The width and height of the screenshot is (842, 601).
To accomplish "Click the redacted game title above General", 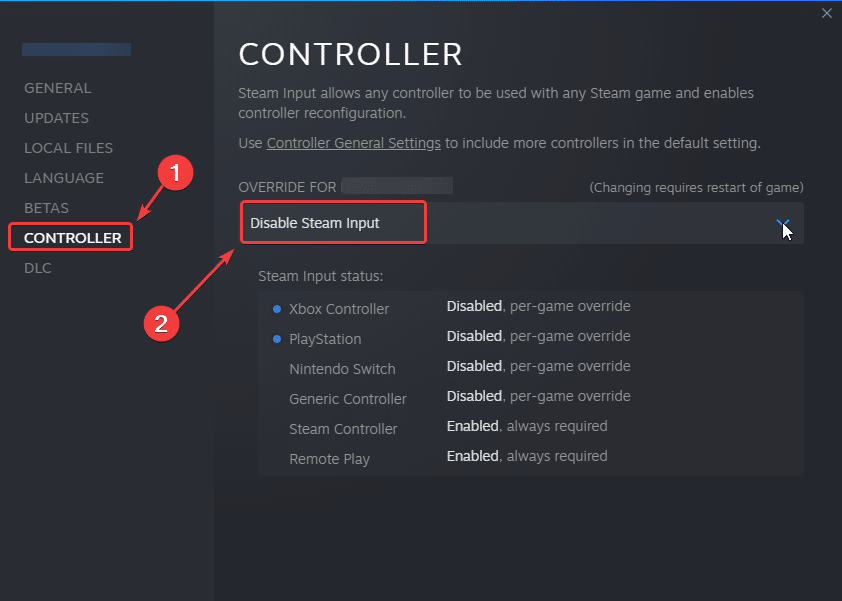I will [x=77, y=49].
